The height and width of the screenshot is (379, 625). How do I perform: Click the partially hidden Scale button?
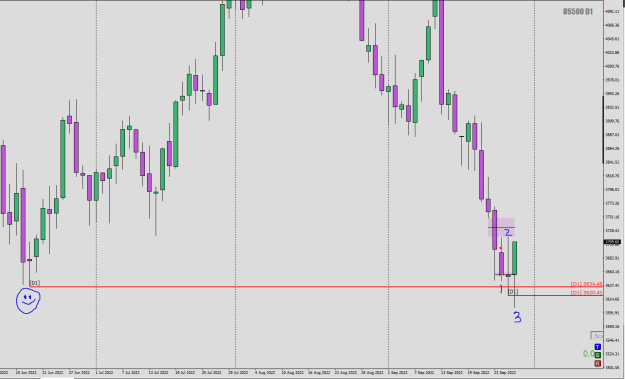597,336
